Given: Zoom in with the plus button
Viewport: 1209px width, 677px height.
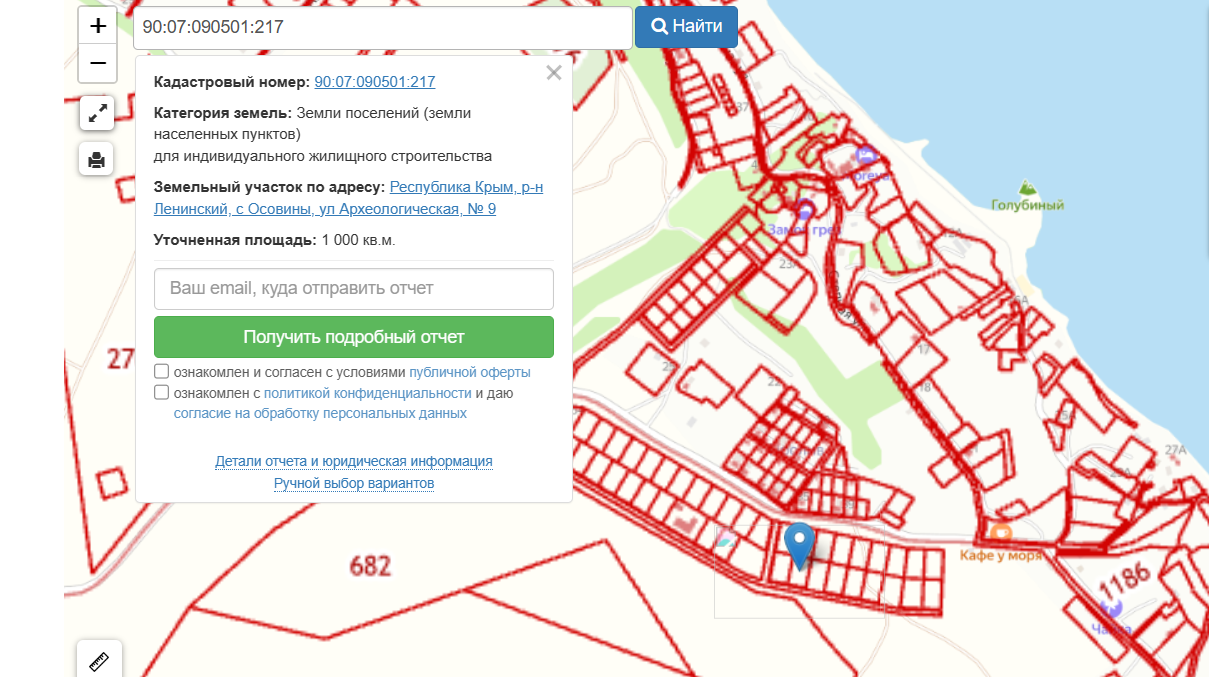Looking at the screenshot, I should (x=98, y=26).
